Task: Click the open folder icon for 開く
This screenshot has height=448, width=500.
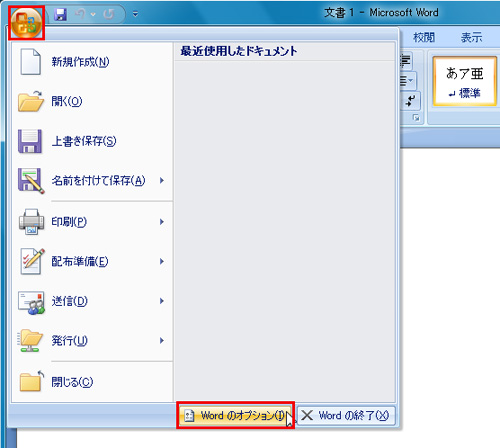Action: (30, 101)
